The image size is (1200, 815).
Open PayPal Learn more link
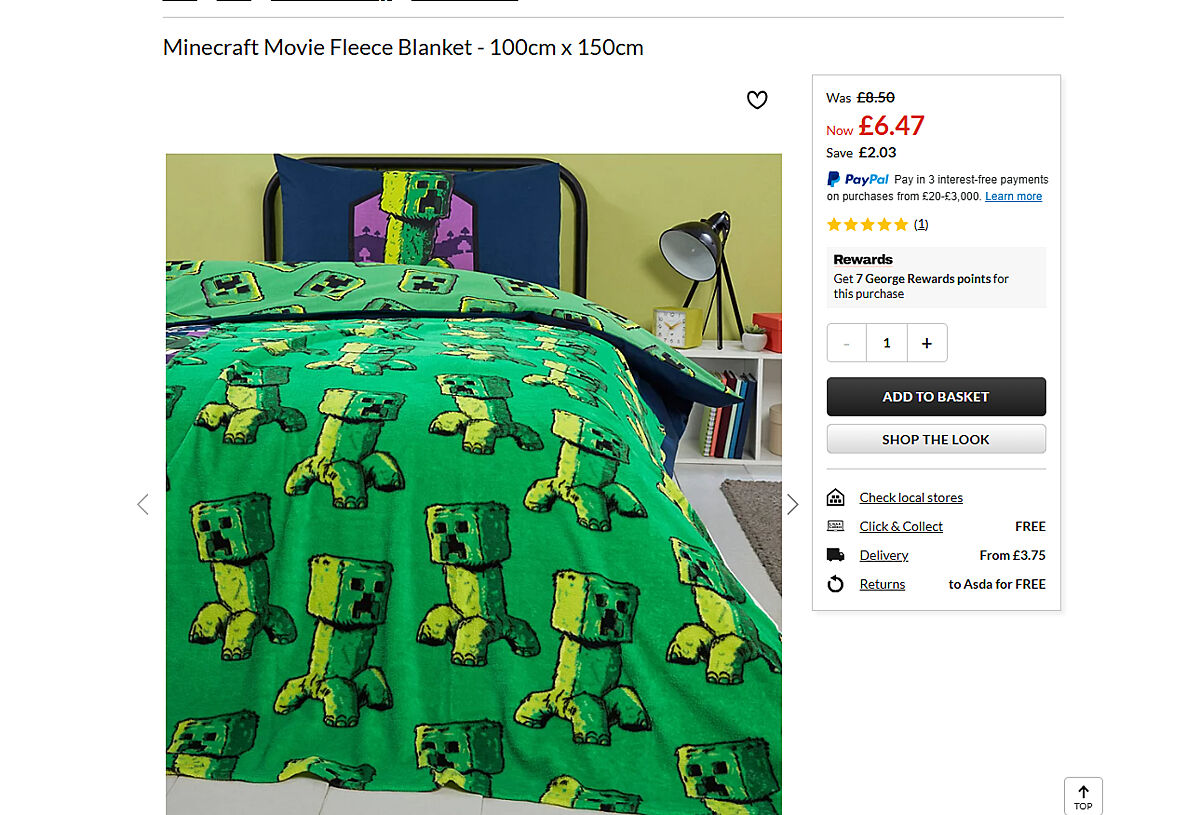(1013, 196)
